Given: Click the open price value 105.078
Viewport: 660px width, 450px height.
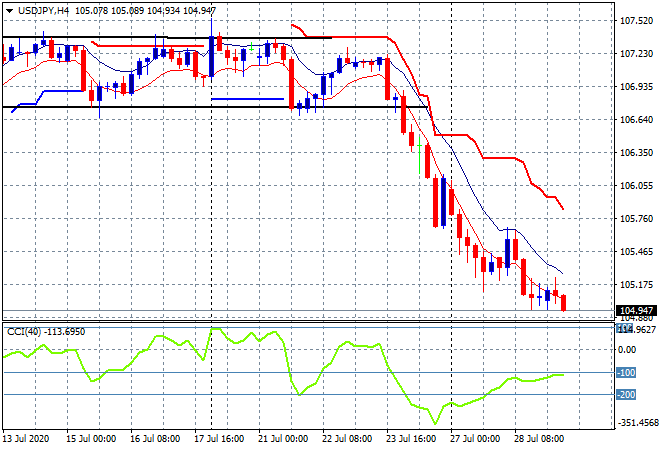Looking at the screenshot, I should pos(91,11).
